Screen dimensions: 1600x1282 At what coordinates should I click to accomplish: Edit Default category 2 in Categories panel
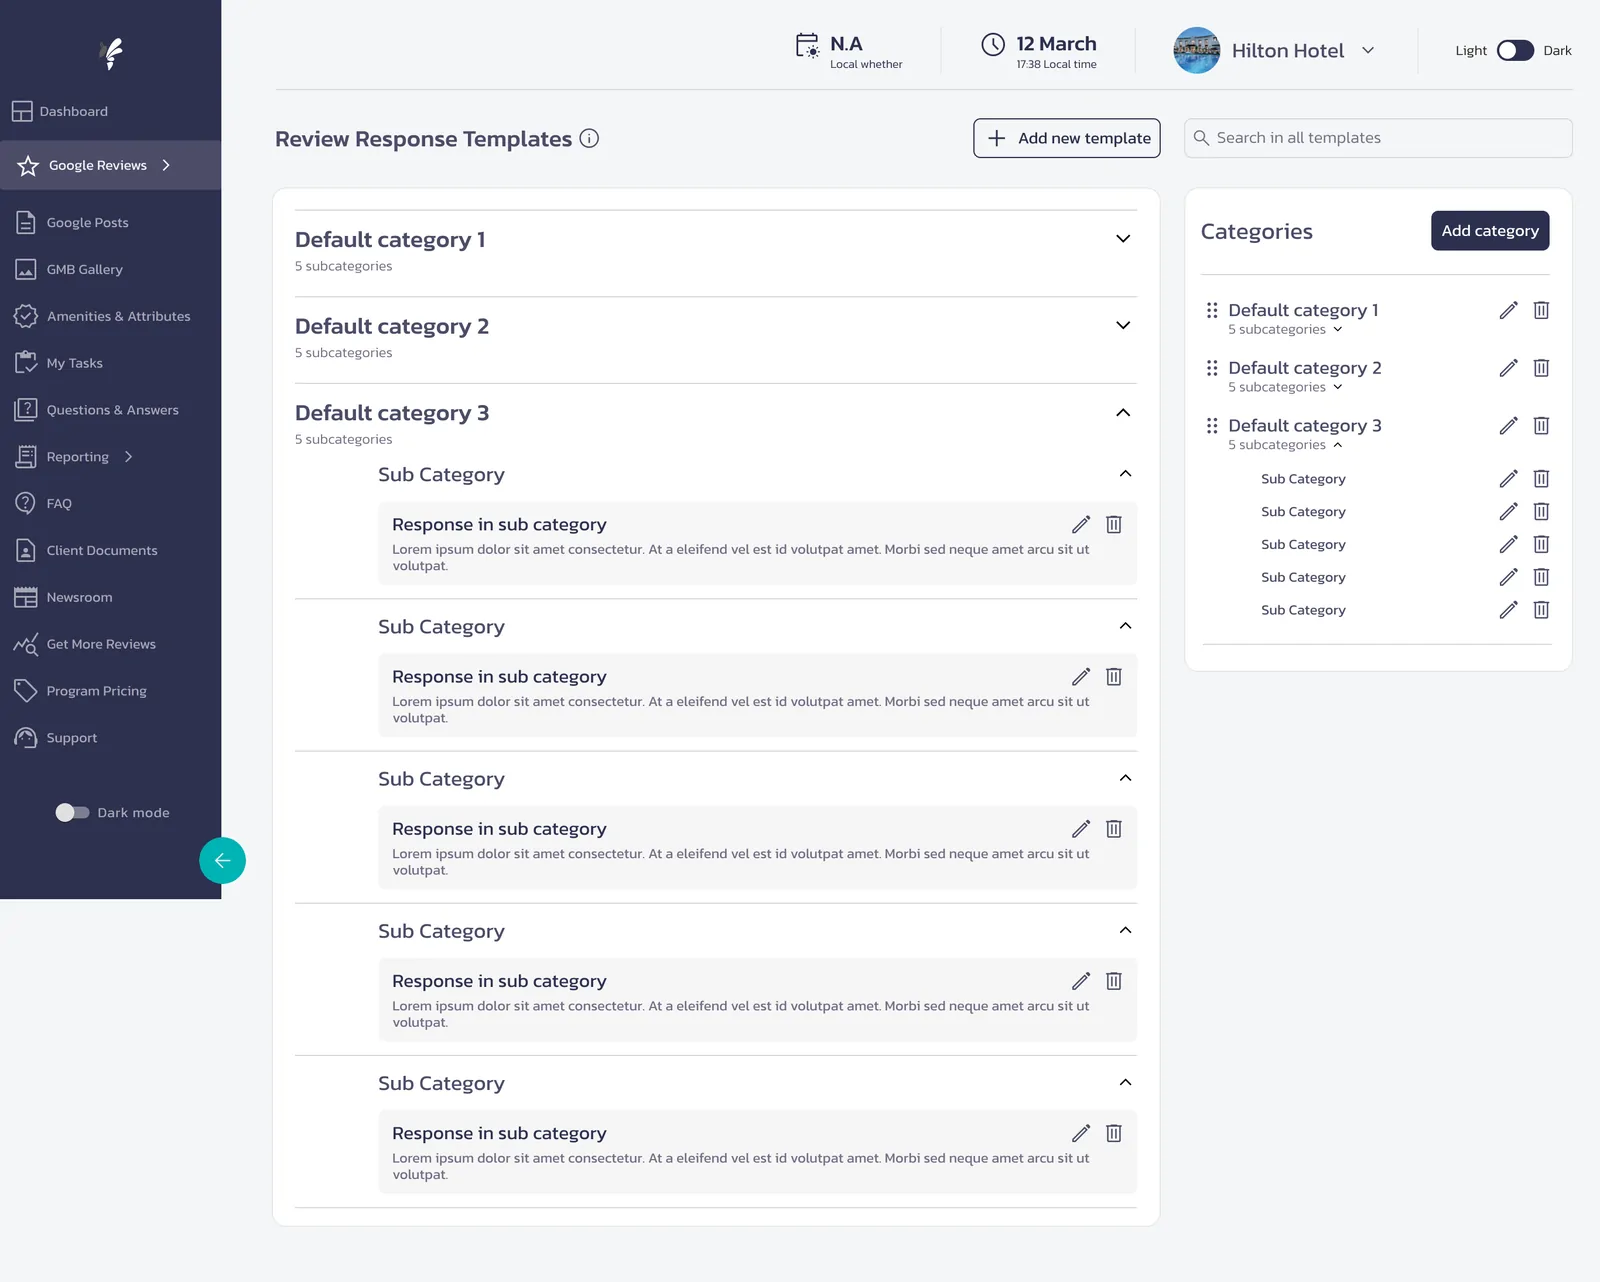point(1508,368)
